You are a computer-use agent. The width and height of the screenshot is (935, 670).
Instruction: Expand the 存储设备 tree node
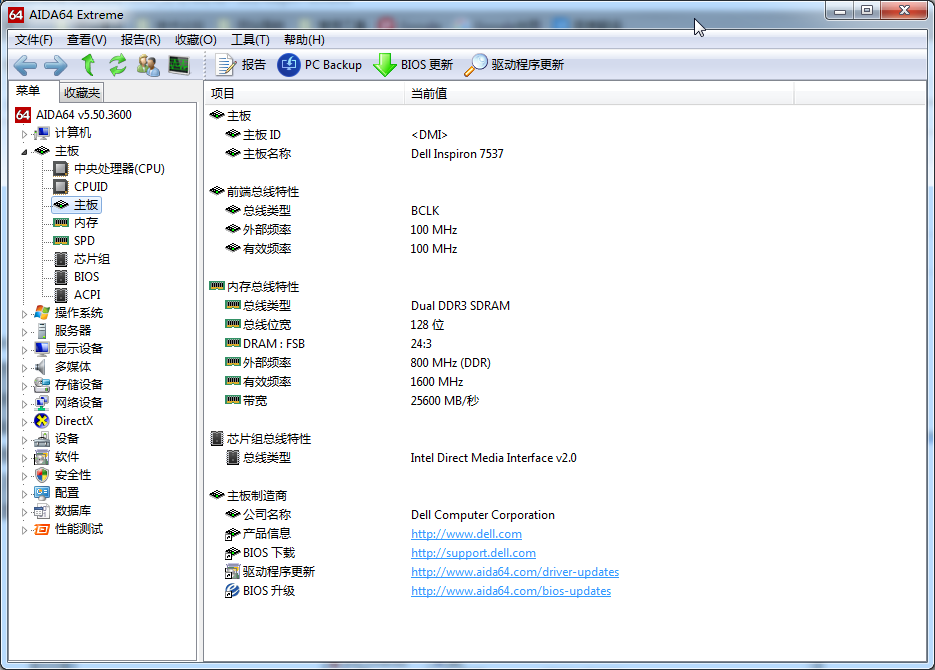click(x=24, y=386)
